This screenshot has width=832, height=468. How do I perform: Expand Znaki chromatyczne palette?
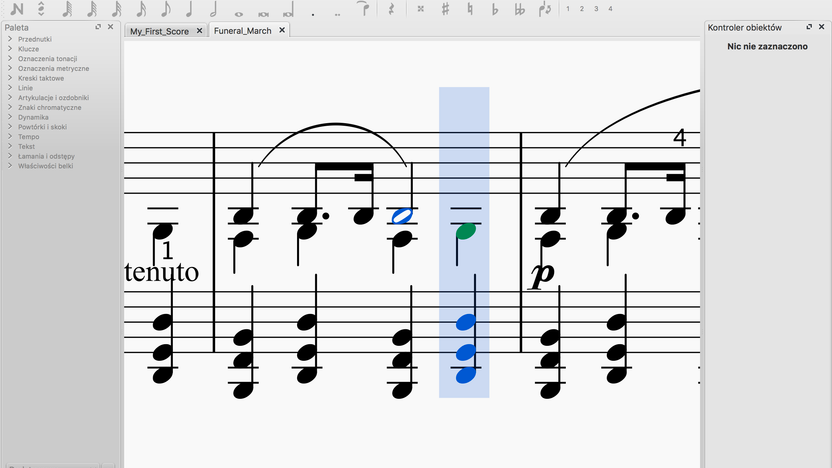[10, 107]
